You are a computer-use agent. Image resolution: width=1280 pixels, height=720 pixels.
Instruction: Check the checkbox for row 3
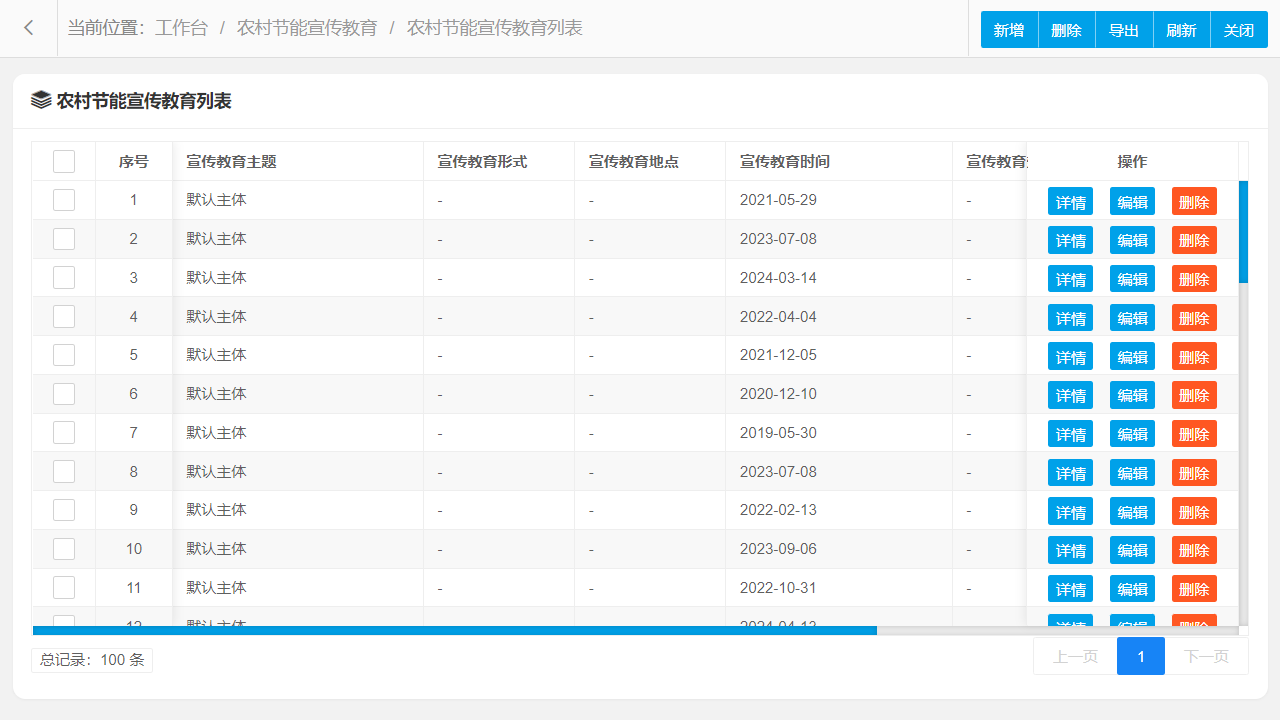coord(64,278)
